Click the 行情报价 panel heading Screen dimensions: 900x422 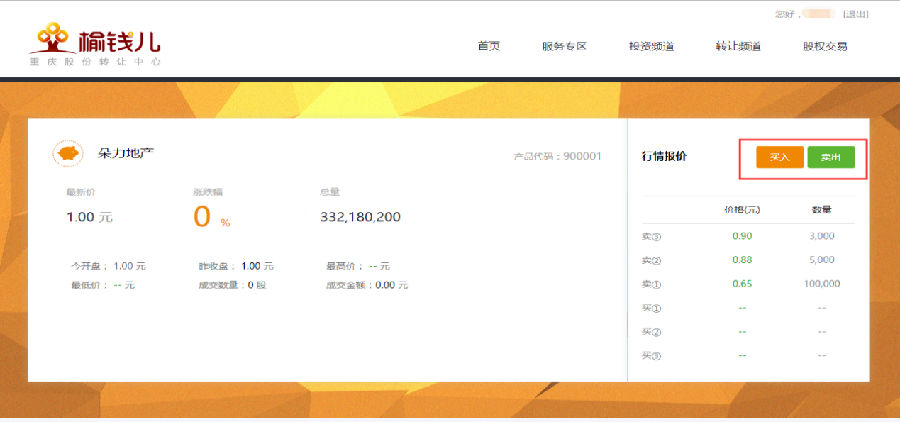click(664, 157)
